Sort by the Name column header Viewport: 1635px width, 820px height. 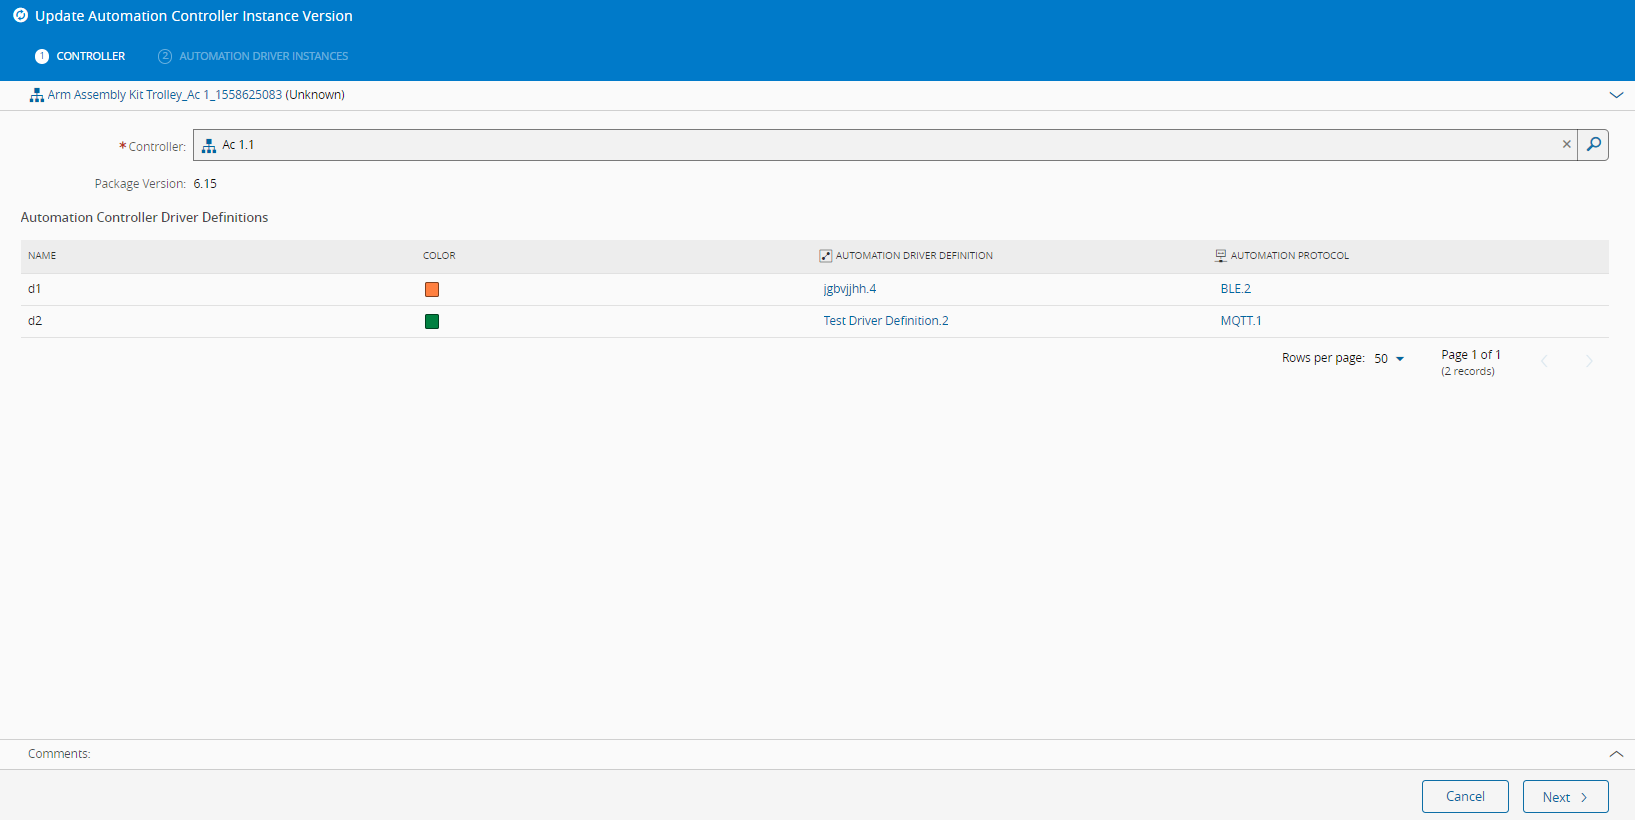(42, 256)
